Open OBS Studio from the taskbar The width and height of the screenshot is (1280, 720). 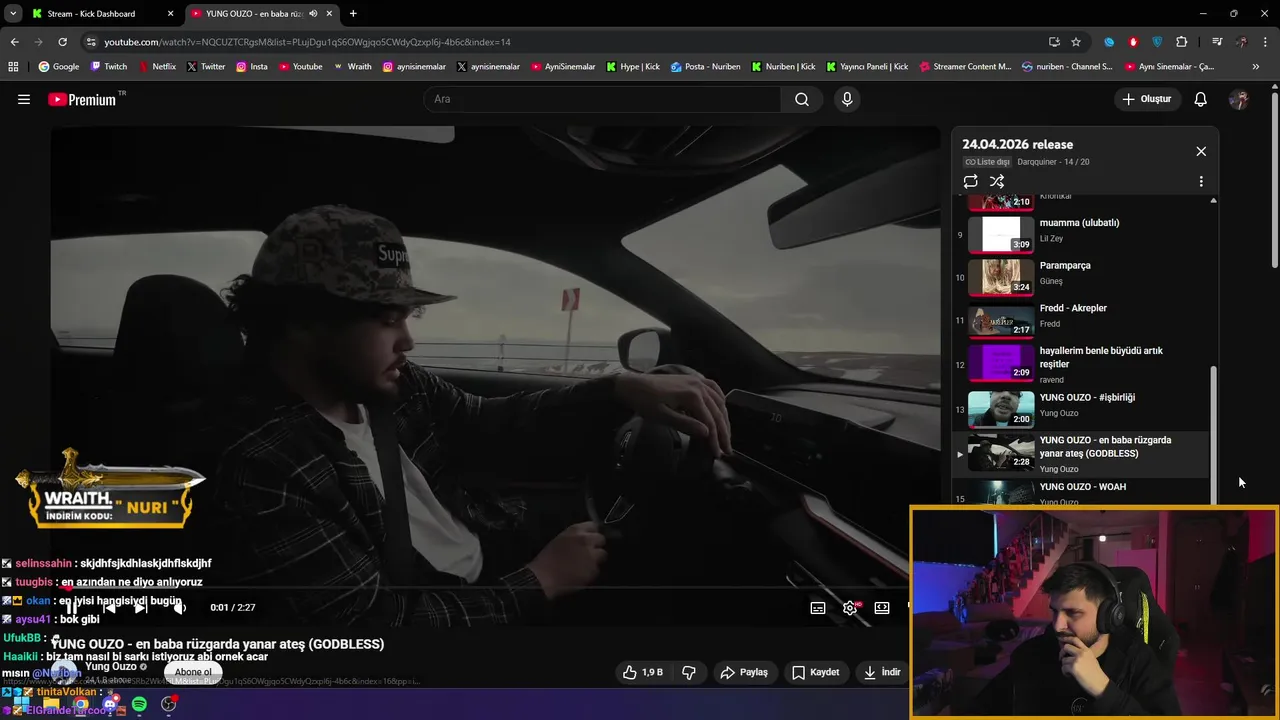[x=169, y=705]
